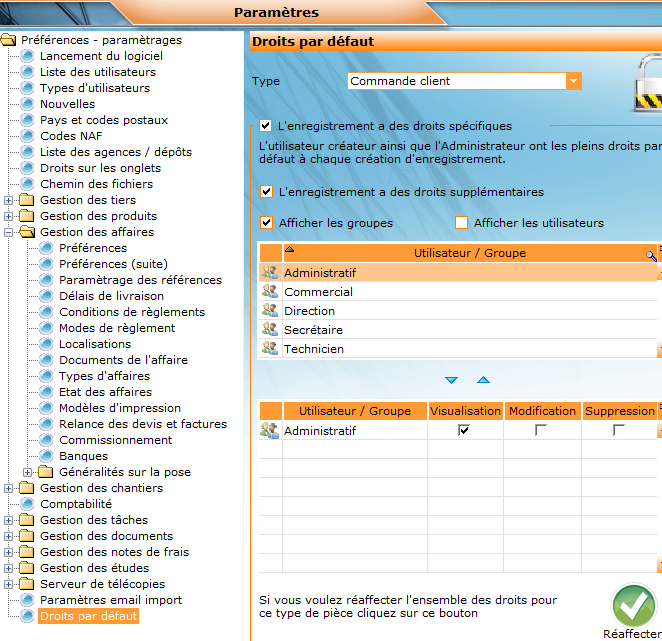Click the group icon beside Technicien
Screen dimensions: 662x641
tap(270, 348)
